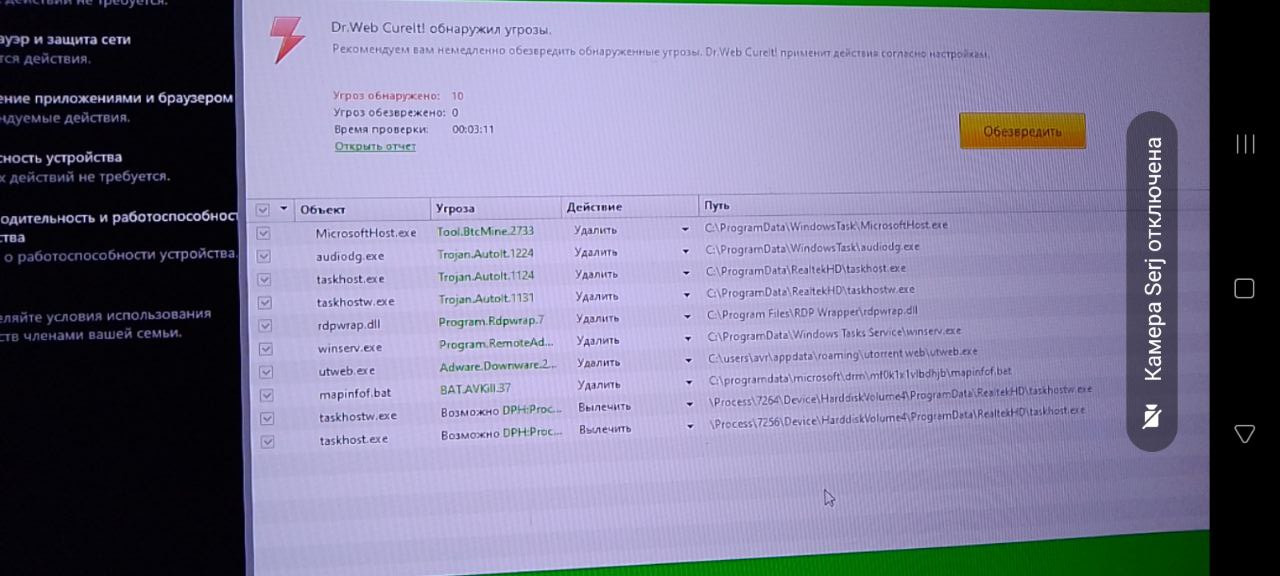
Task: Sort by the Путь column header
Action: click(717, 205)
